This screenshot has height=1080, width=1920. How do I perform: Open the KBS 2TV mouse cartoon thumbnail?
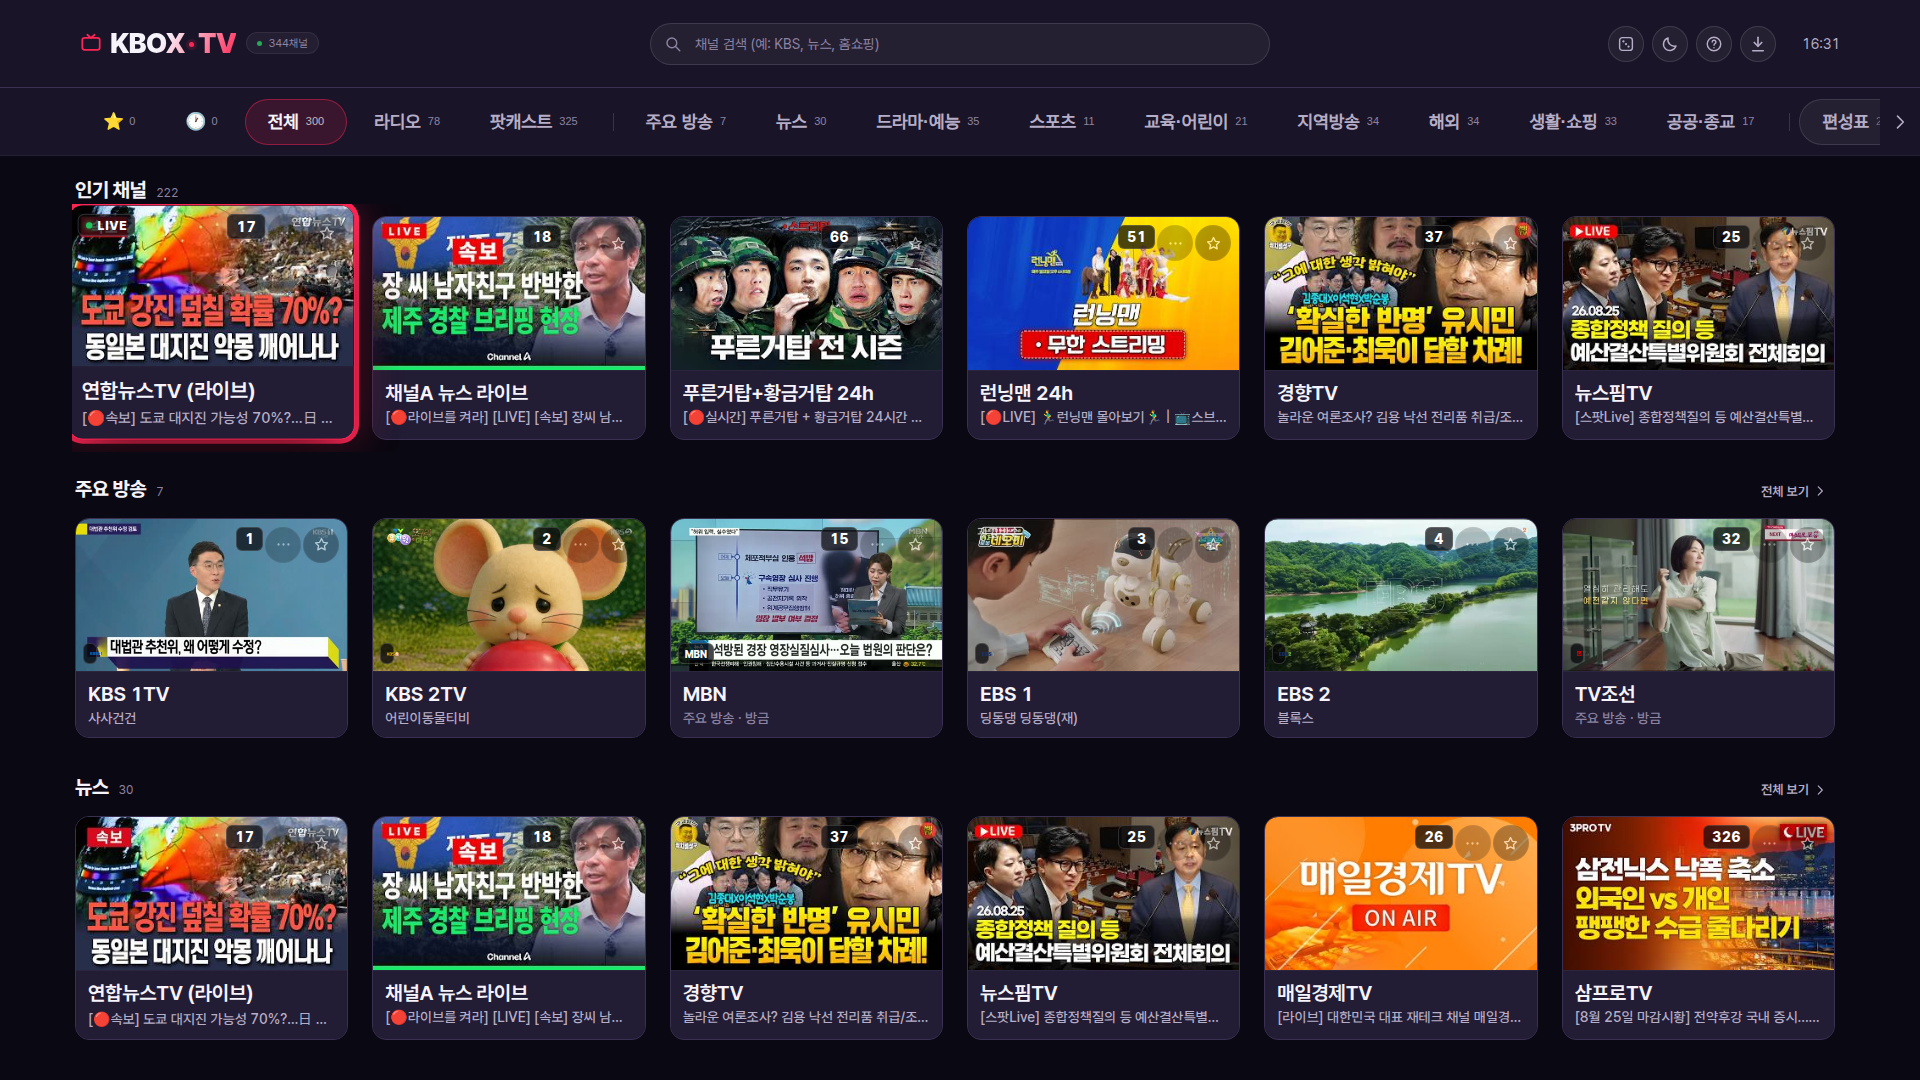click(508, 594)
